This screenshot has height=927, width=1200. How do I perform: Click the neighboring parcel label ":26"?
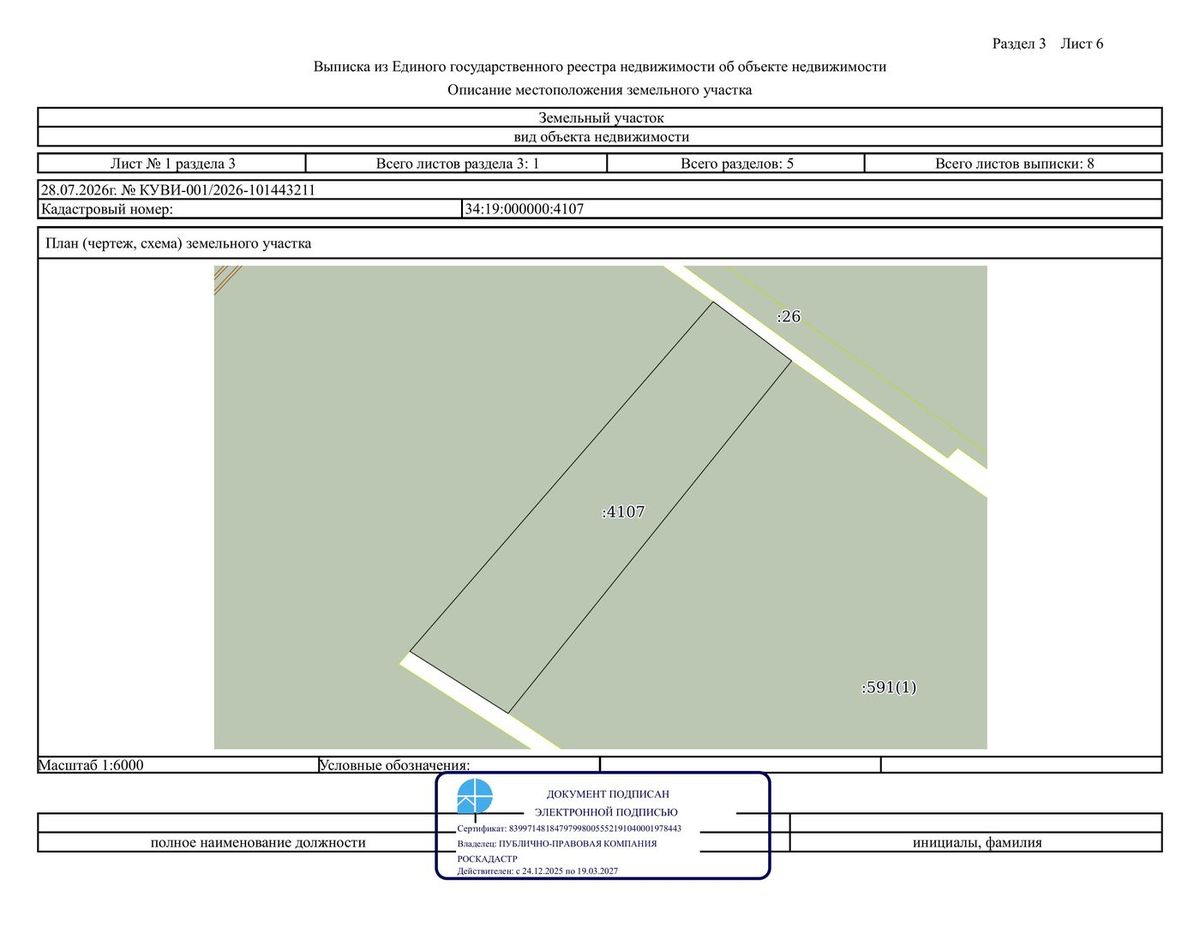coord(789,316)
